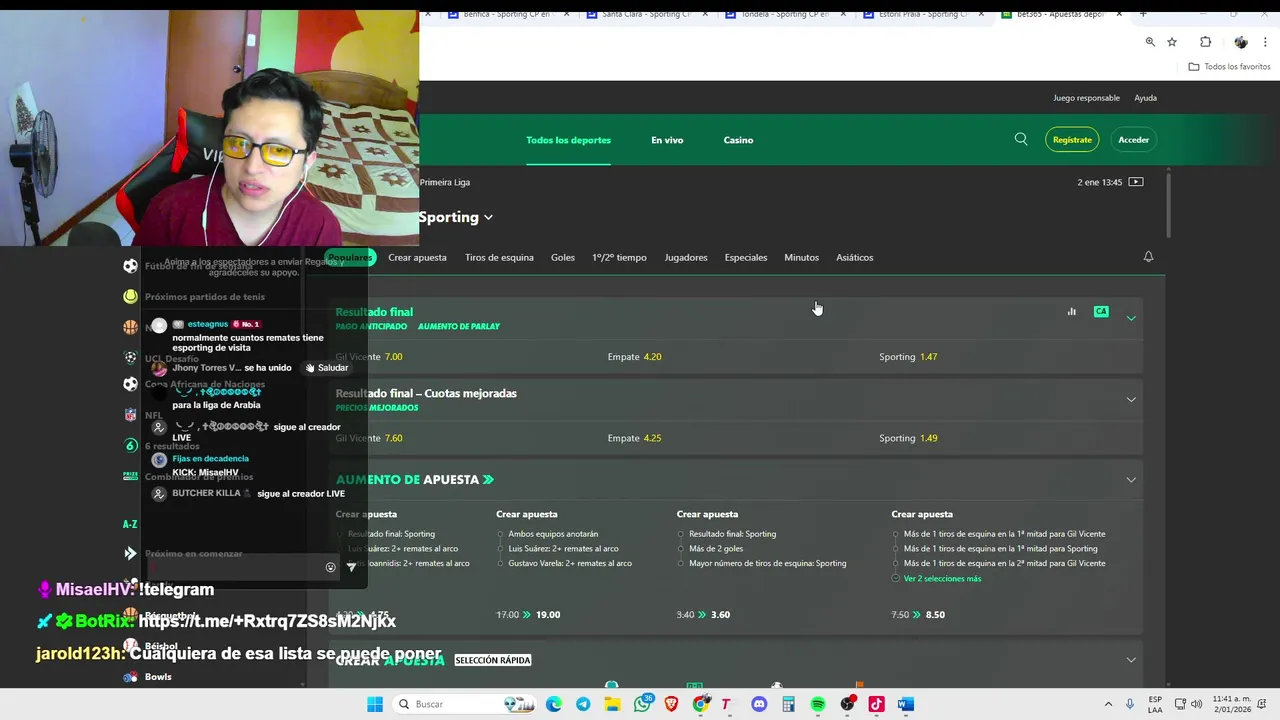The height and width of the screenshot is (720, 1280).
Task: Select corners 2ª mitad para Gil Vicente
Action: pyautogui.click(x=1004, y=563)
